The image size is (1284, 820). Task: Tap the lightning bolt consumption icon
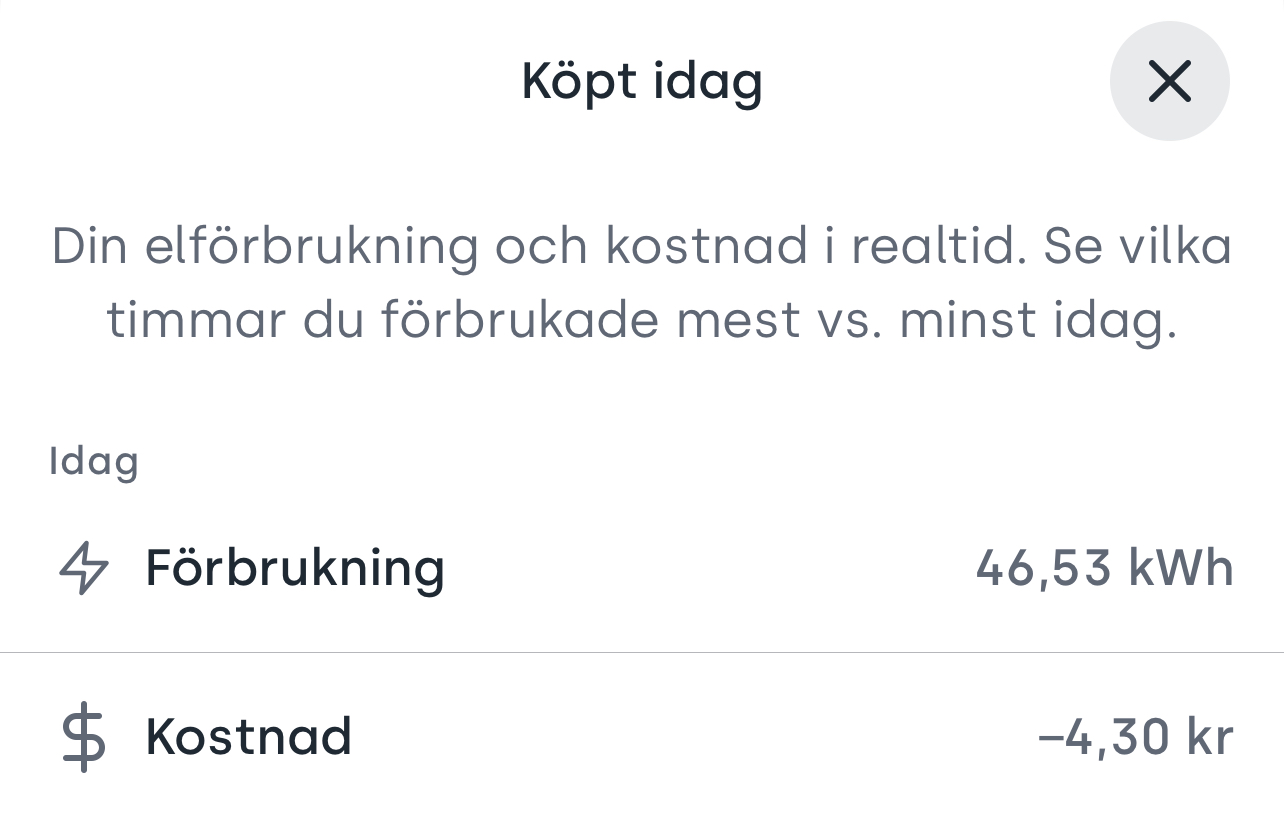84,568
